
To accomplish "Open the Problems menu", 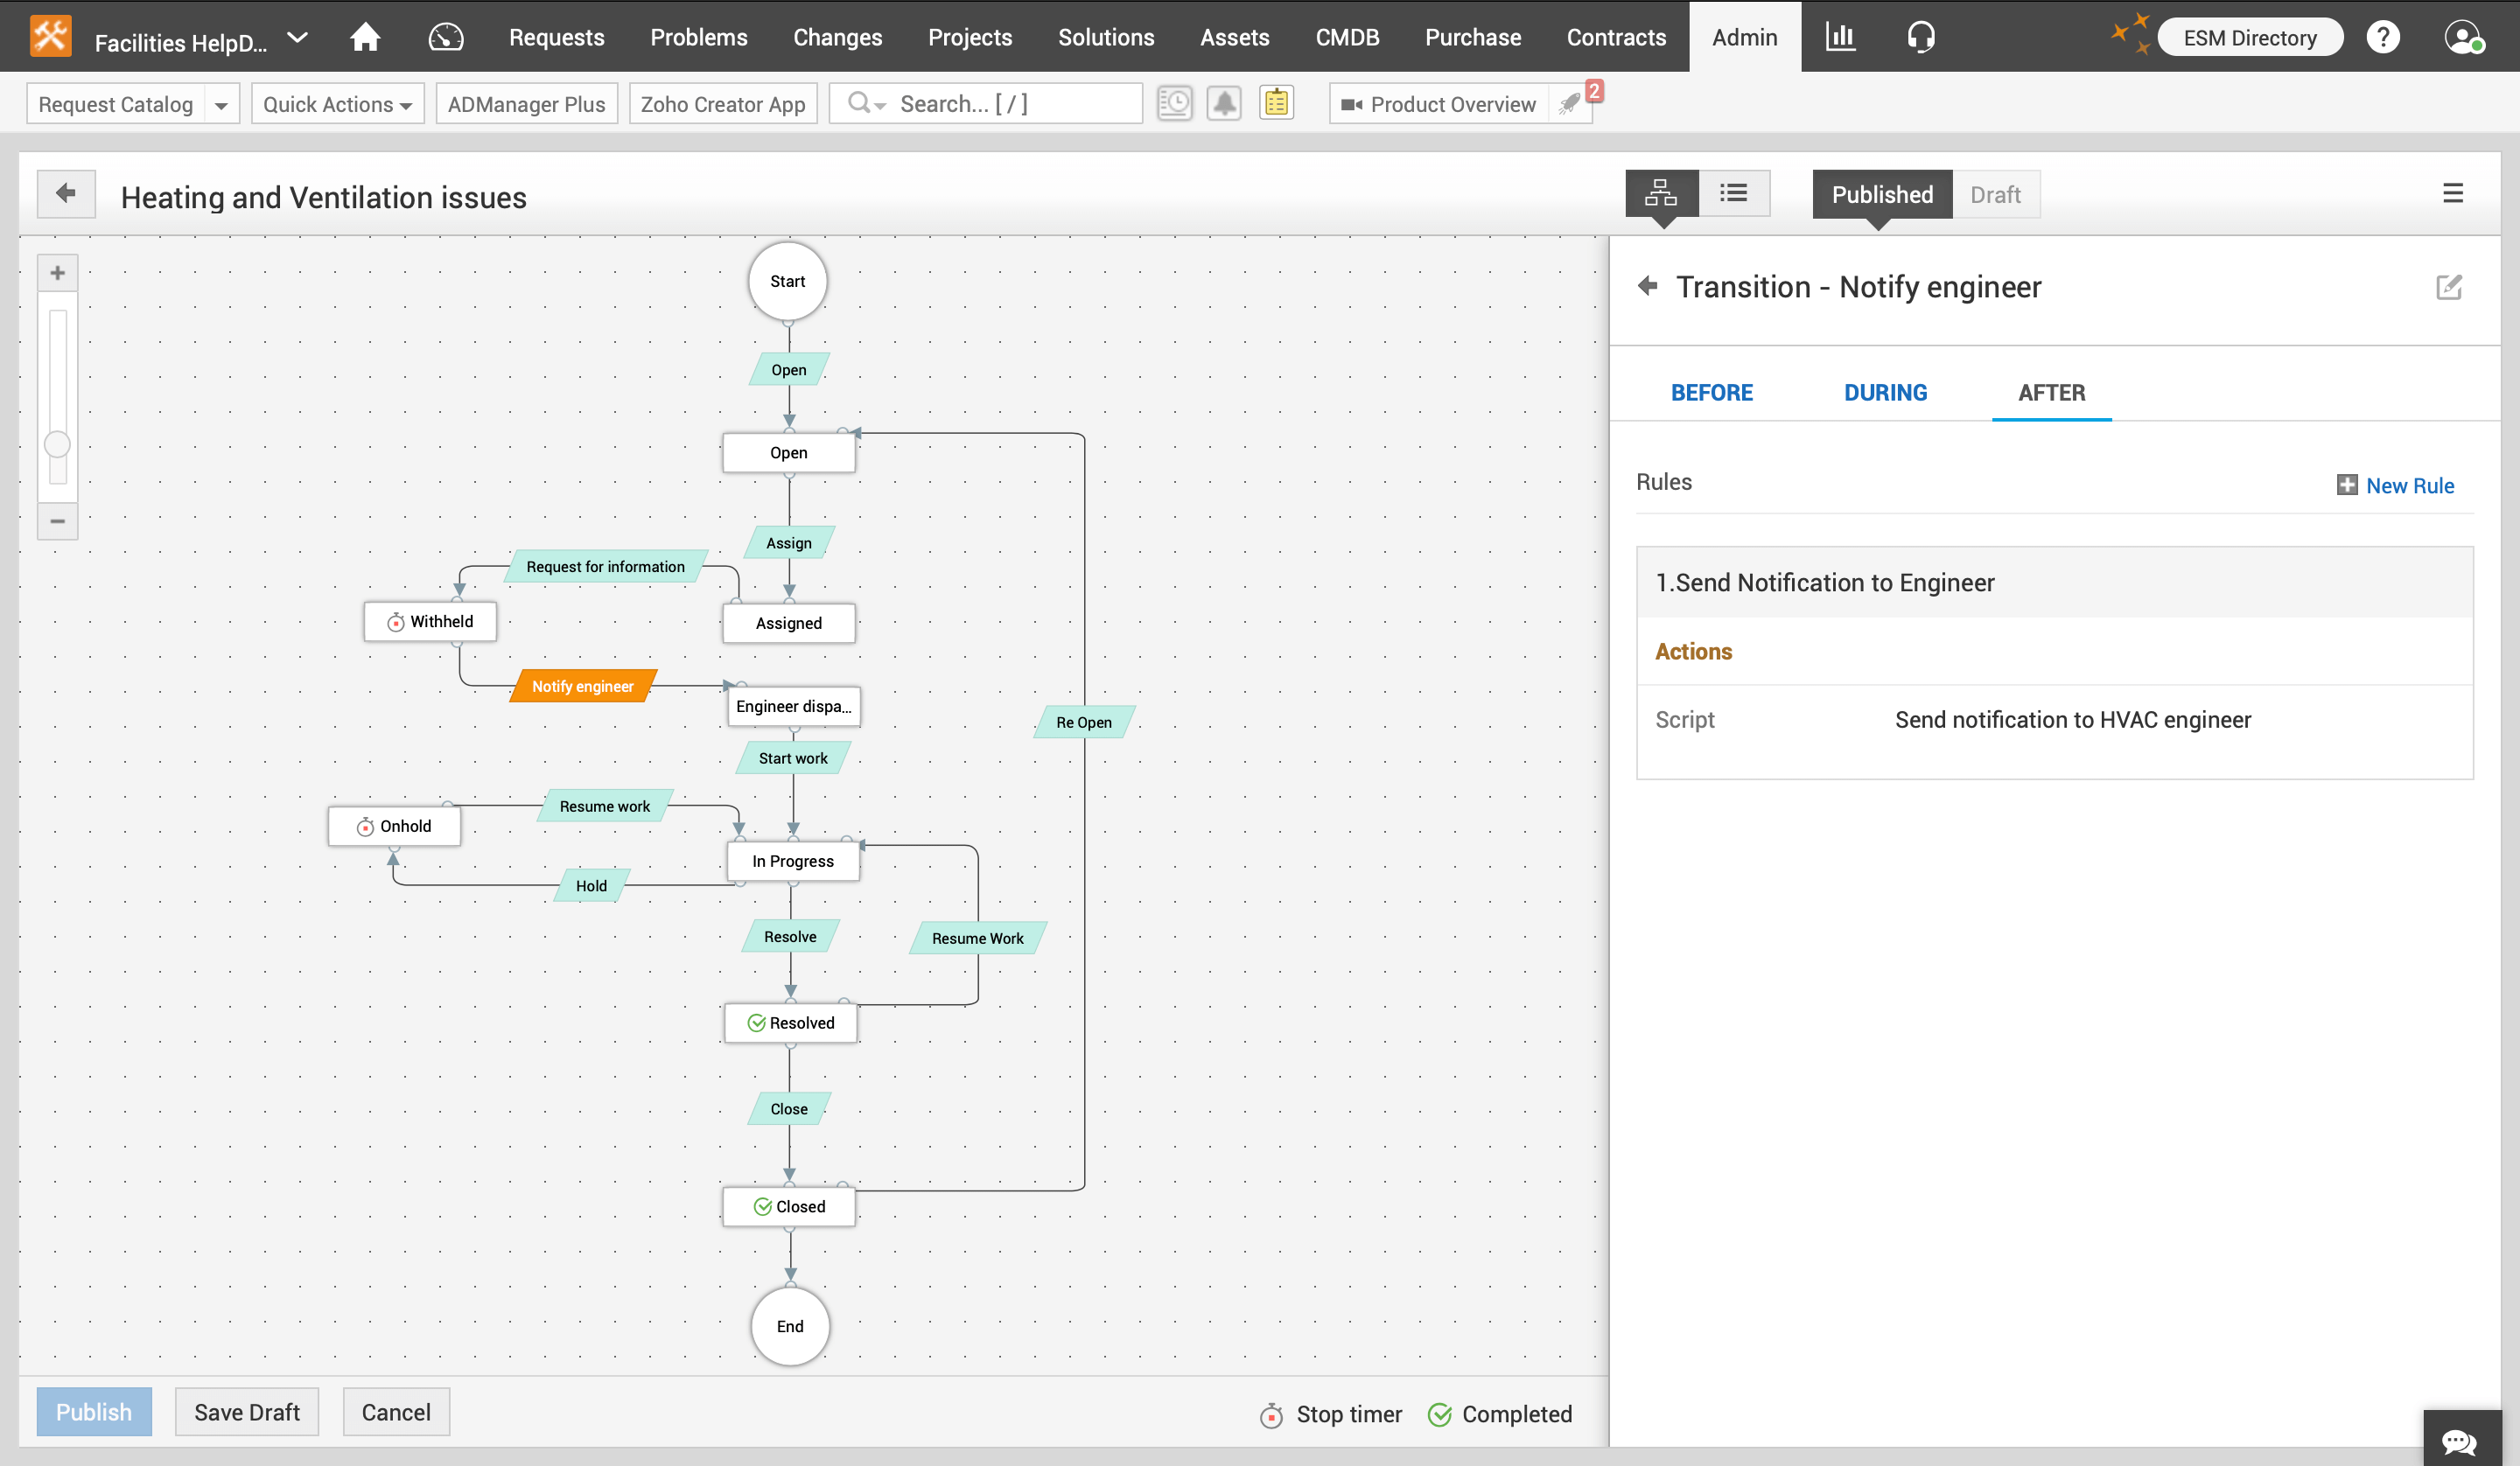I will pos(698,37).
